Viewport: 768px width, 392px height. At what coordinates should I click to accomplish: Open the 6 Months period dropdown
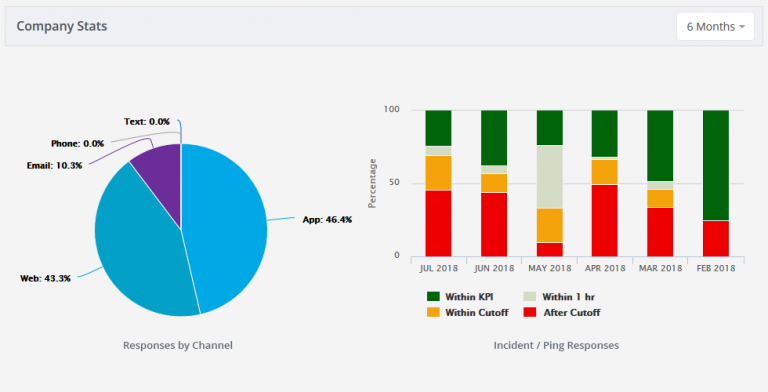coord(715,26)
